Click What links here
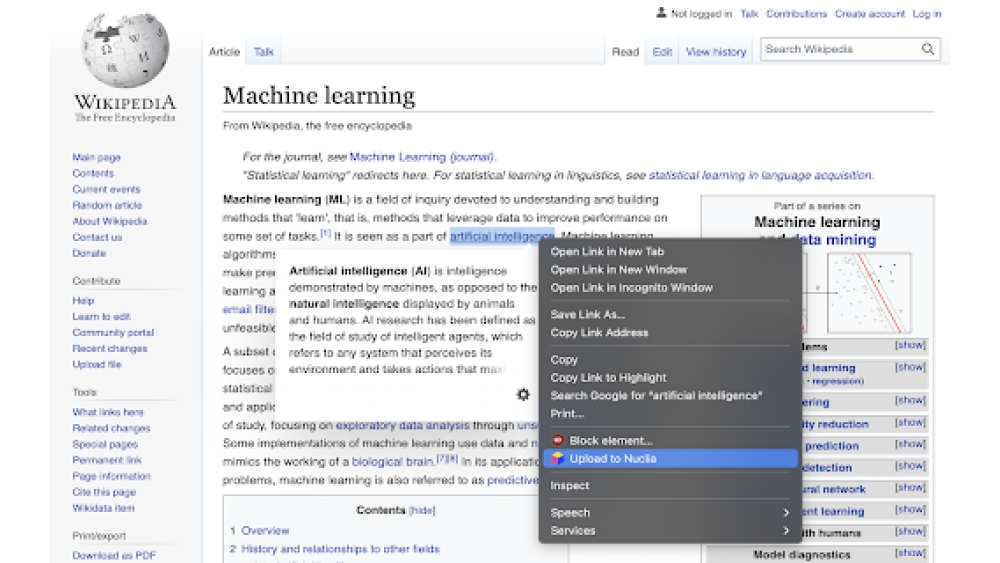This screenshot has width=1000, height=563. [108, 413]
